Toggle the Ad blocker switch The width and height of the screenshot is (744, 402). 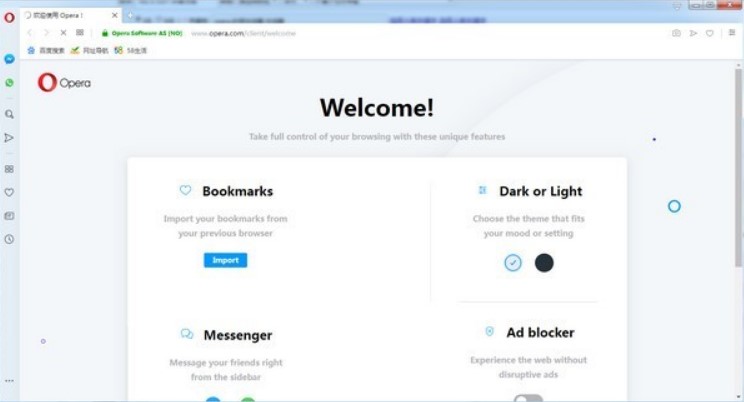528,399
